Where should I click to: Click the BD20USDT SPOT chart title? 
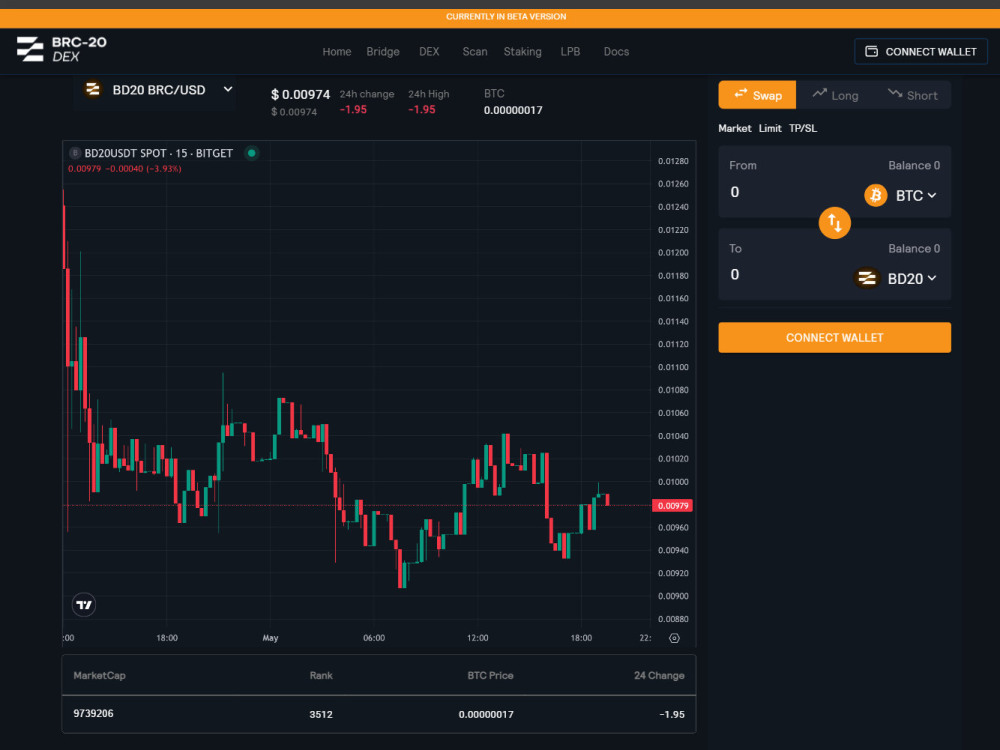(158, 153)
